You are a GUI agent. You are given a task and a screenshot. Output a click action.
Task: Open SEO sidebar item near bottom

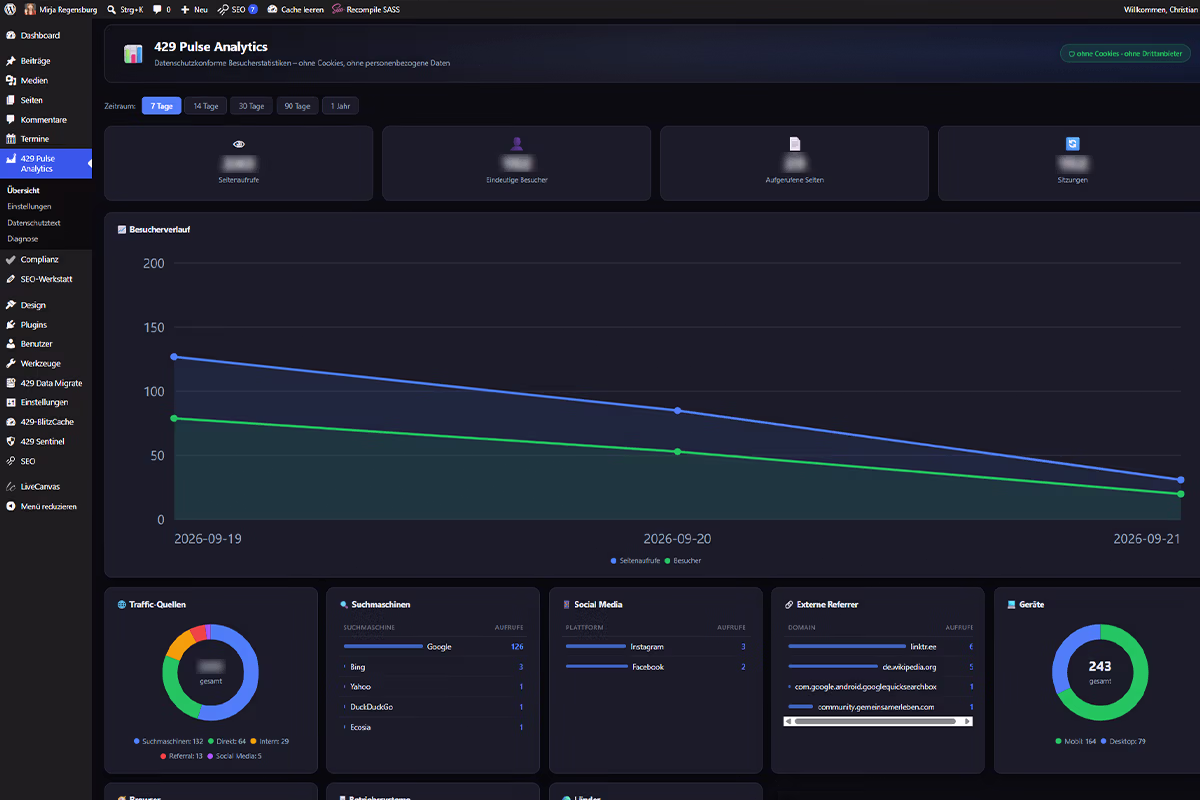(45, 461)
